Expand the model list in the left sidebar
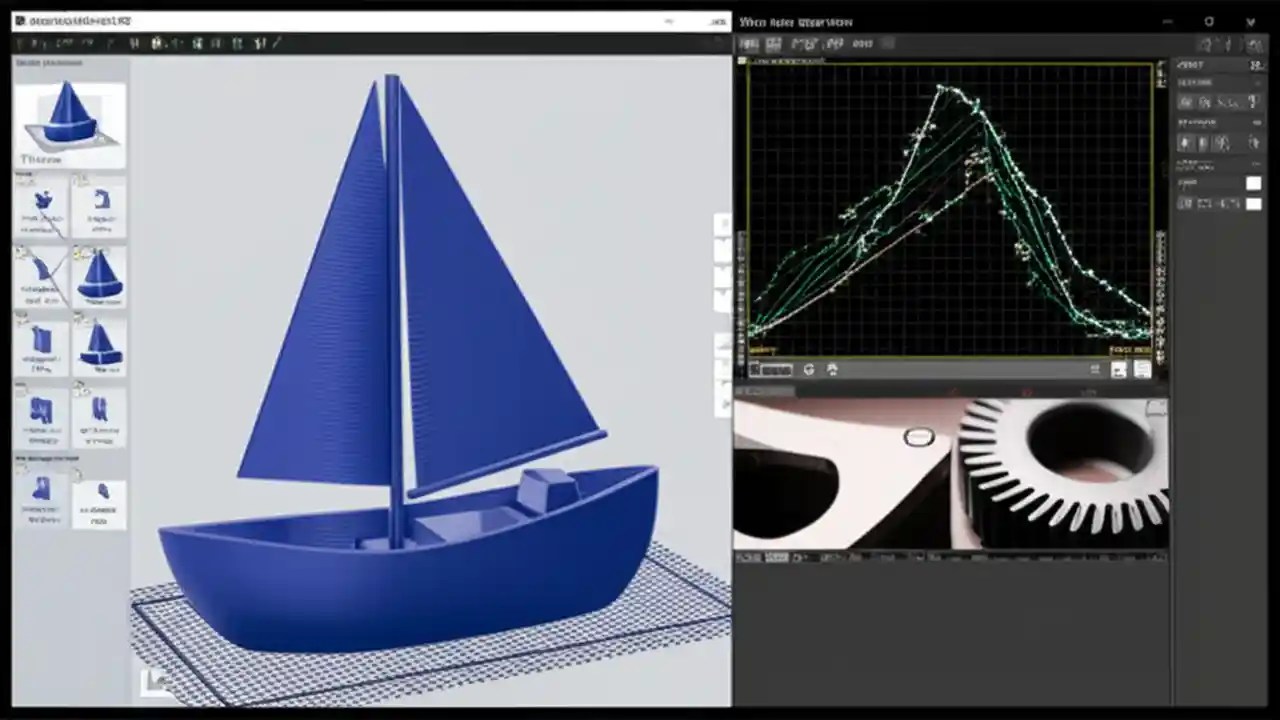 (40, 62)
